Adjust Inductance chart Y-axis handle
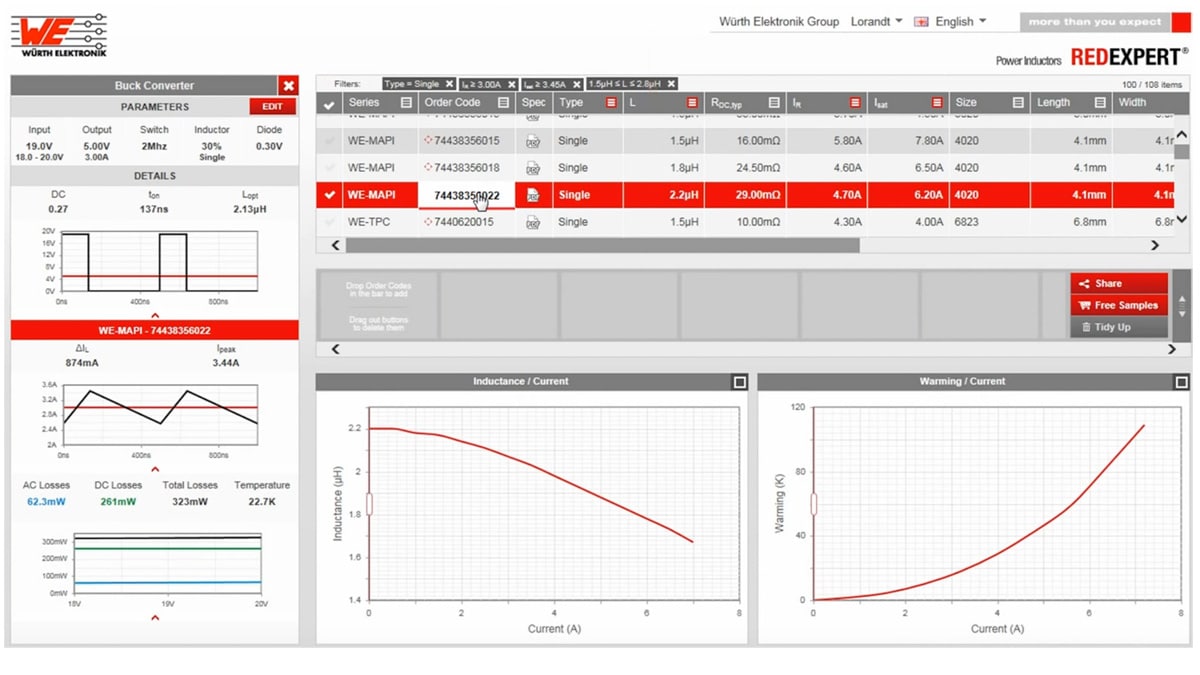 coord(369,503)
